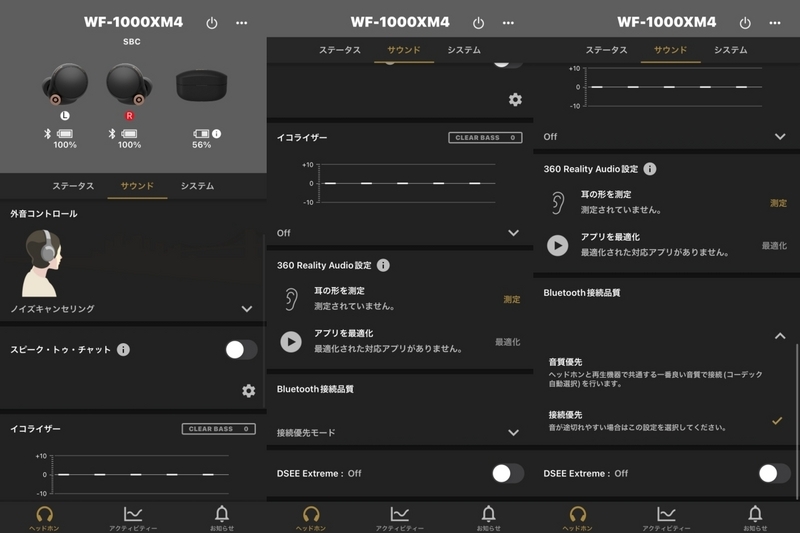Click the noise cancelling head illustration
Viewport: 800px width, 533px height.
click(x=42, y=263)
